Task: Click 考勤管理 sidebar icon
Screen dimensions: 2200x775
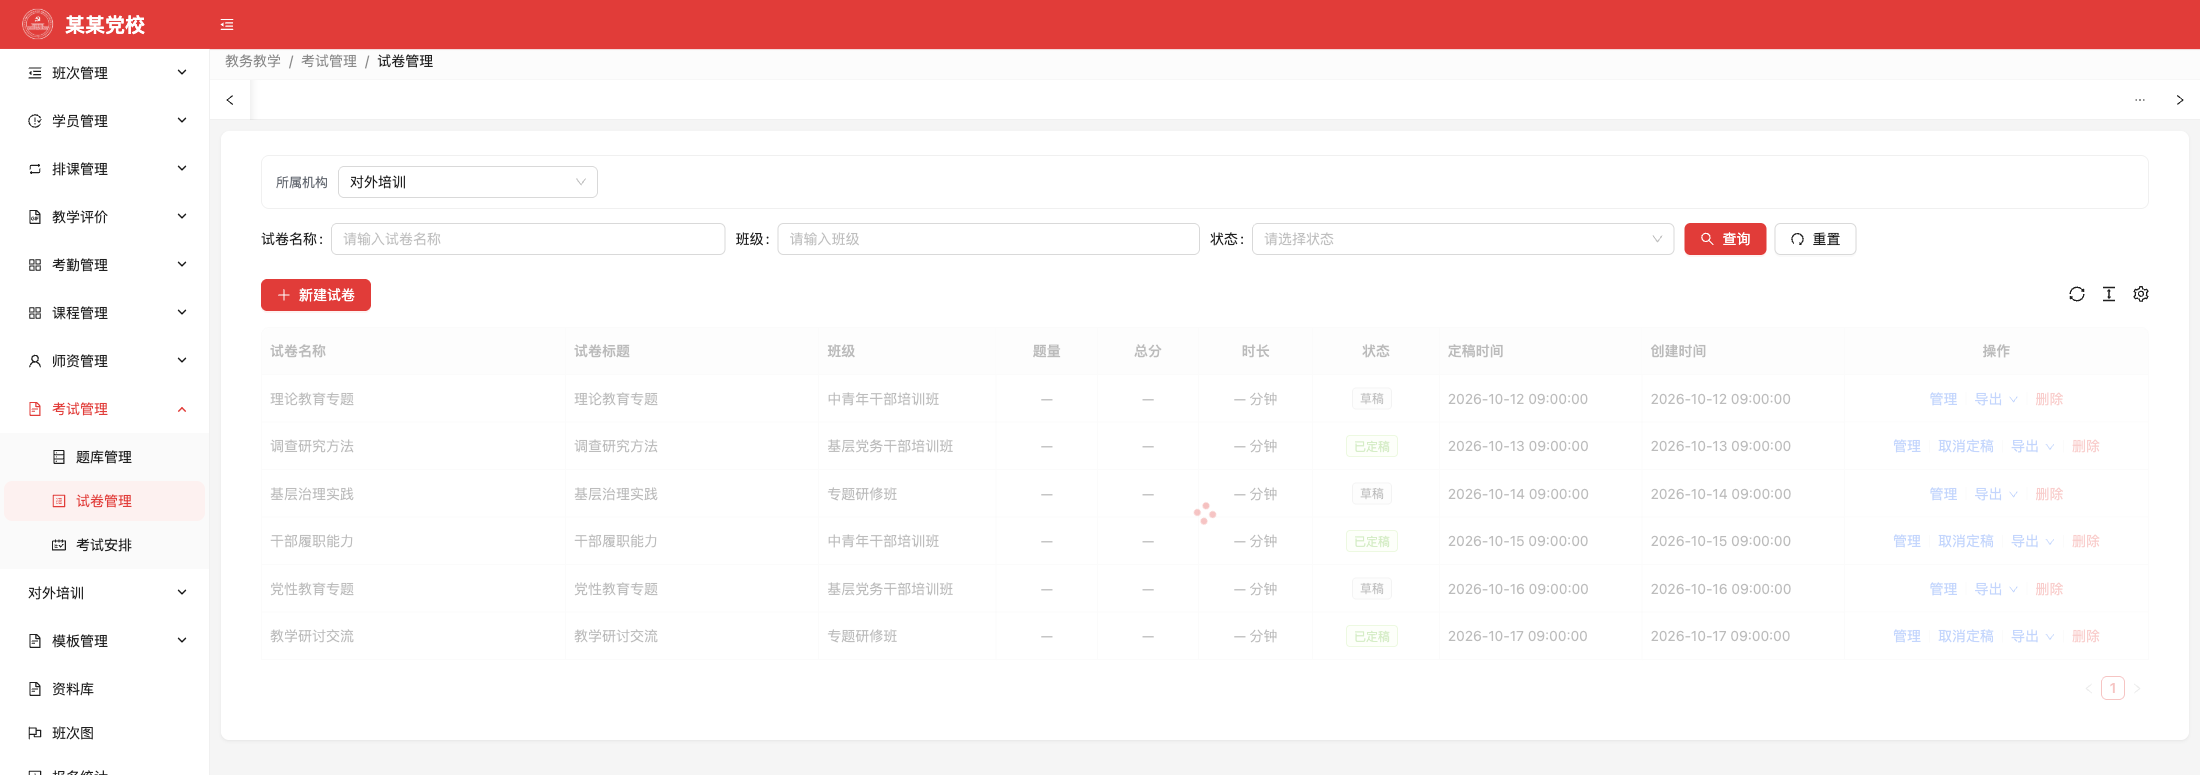Action: [35, 265]
